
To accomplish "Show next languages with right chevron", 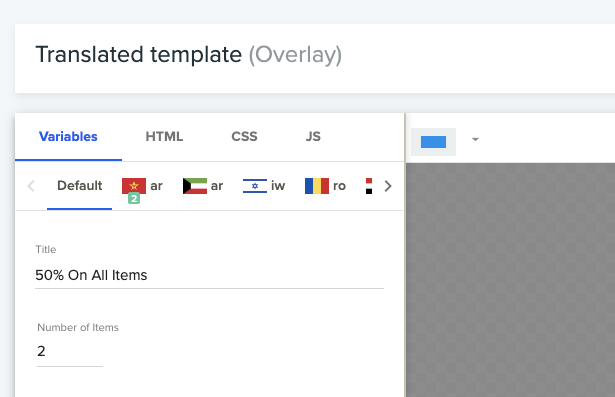I will tap(388, 186).
